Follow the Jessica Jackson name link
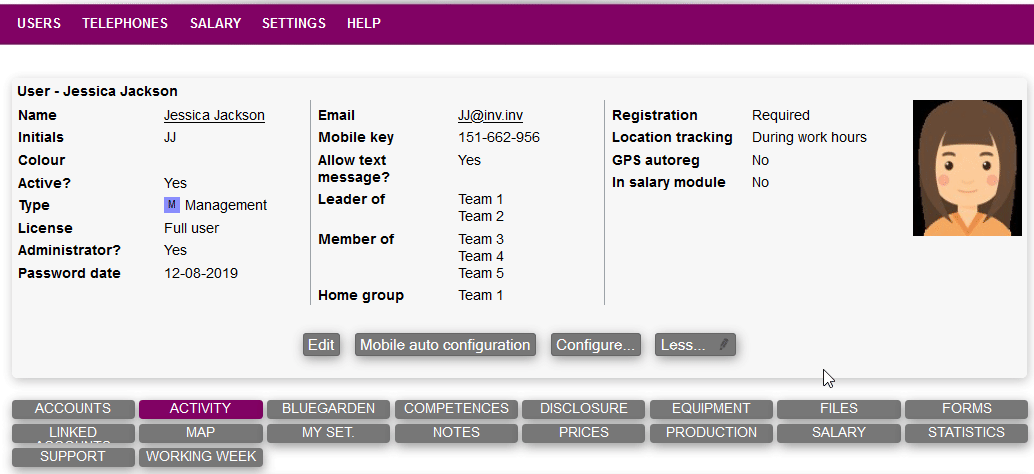The height and width of the screenshot is (474, 1034). [x=214, y=116]
